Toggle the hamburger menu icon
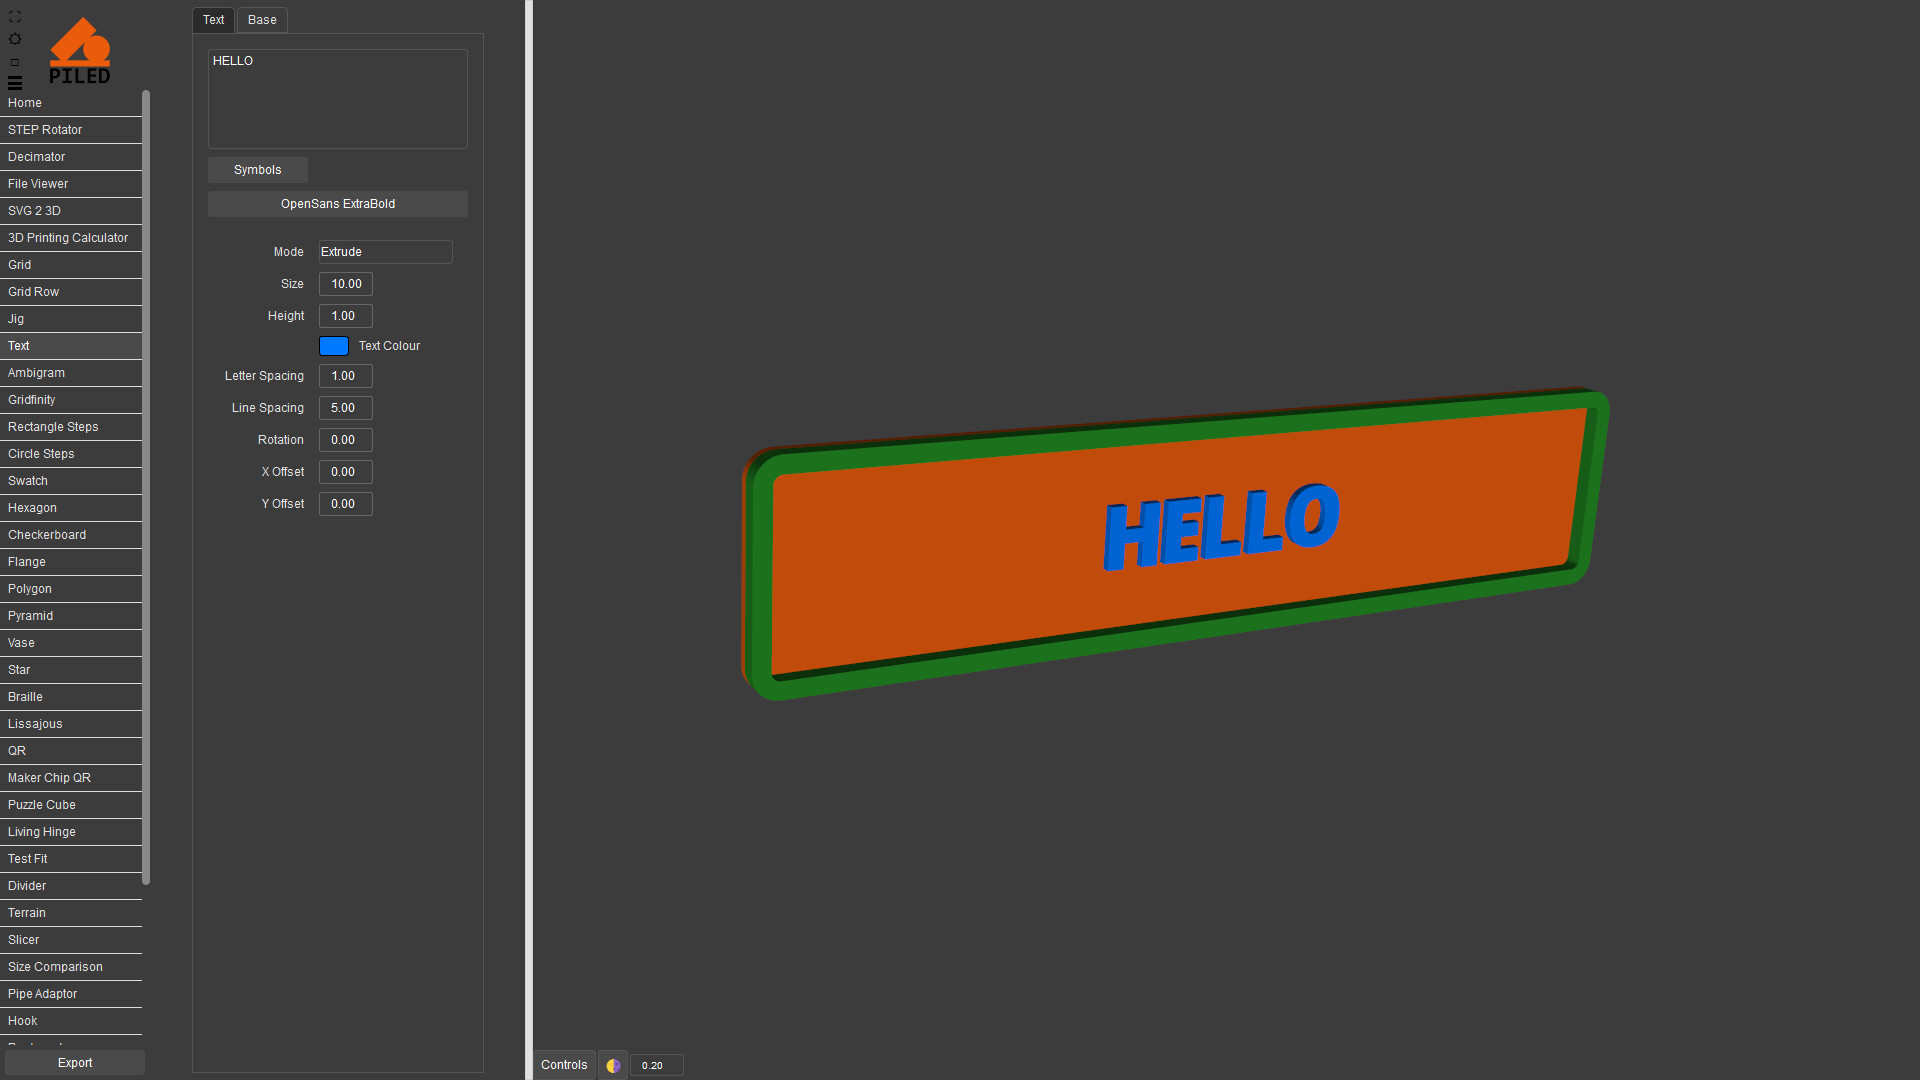 15,83
